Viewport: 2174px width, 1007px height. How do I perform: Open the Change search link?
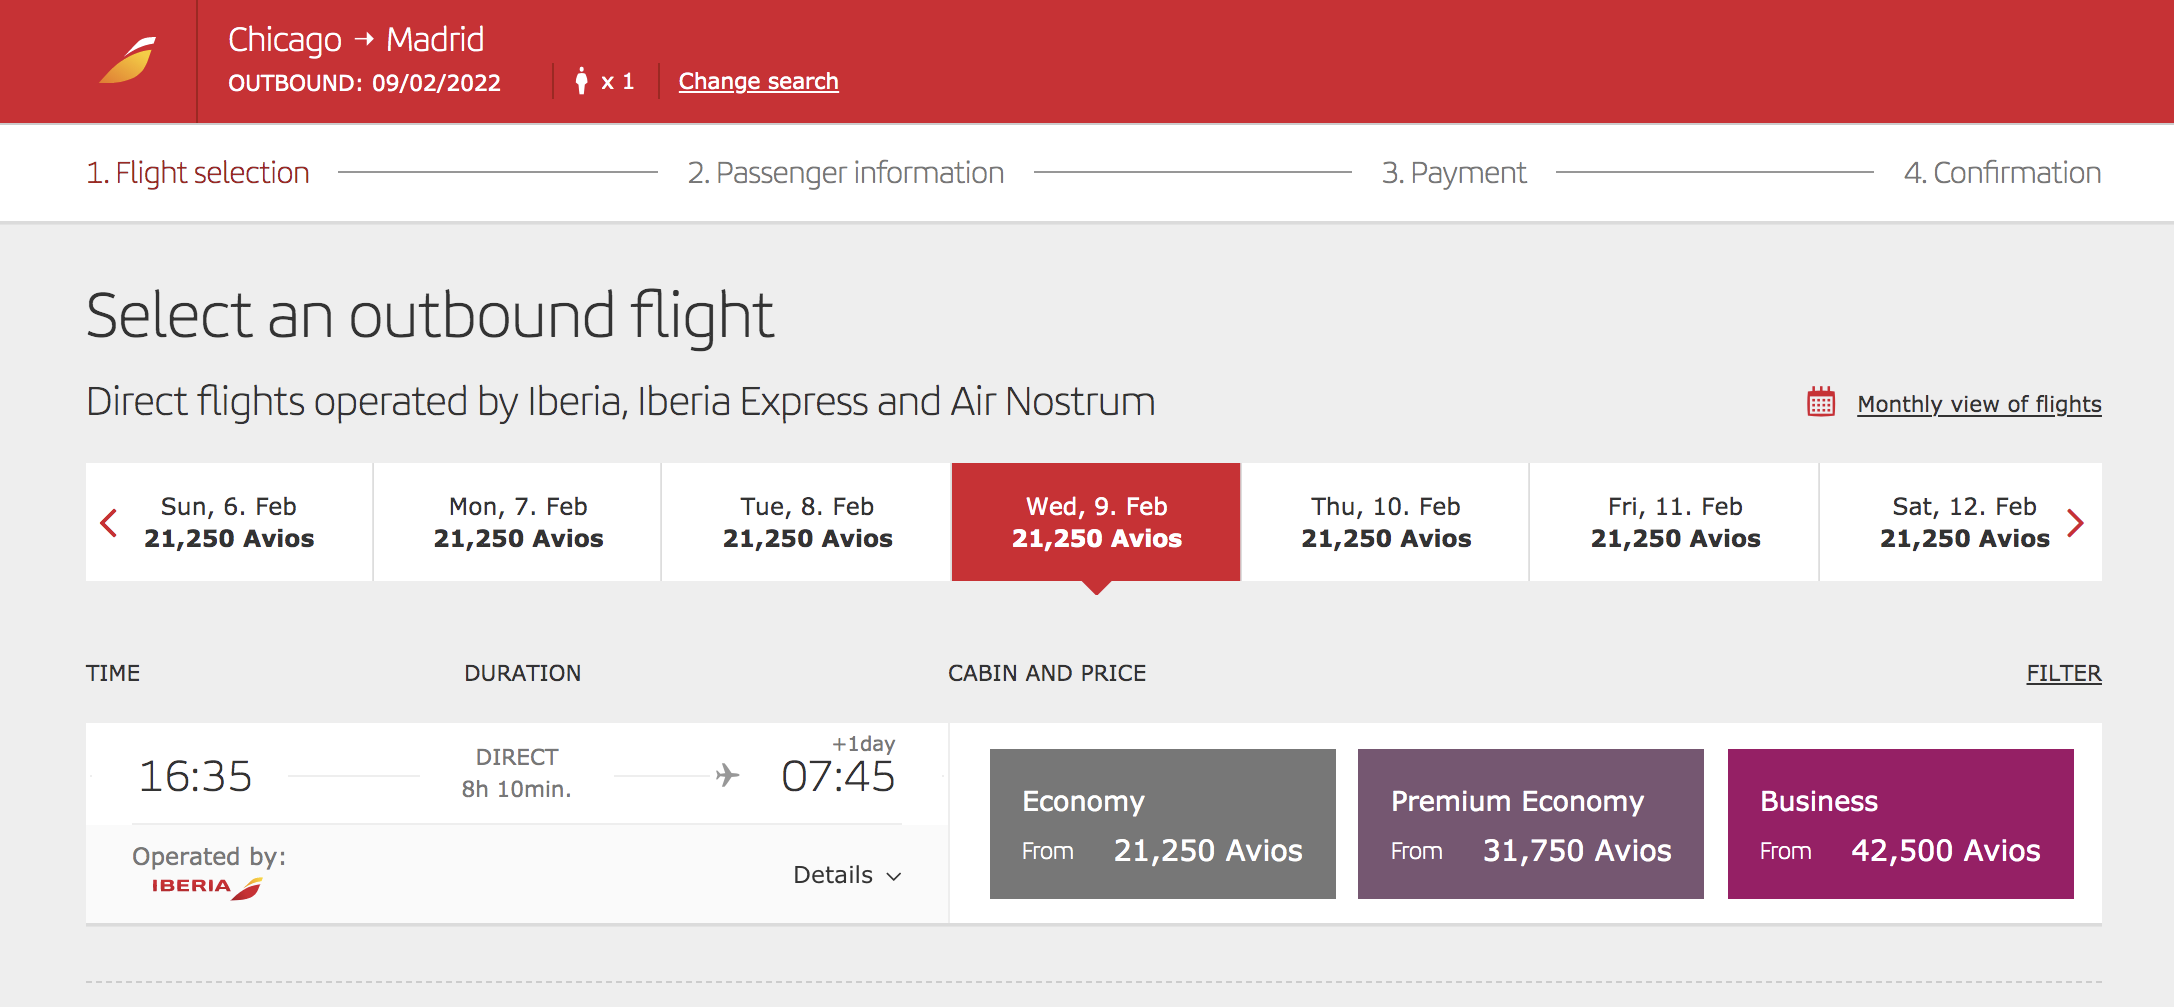(758, 81)
